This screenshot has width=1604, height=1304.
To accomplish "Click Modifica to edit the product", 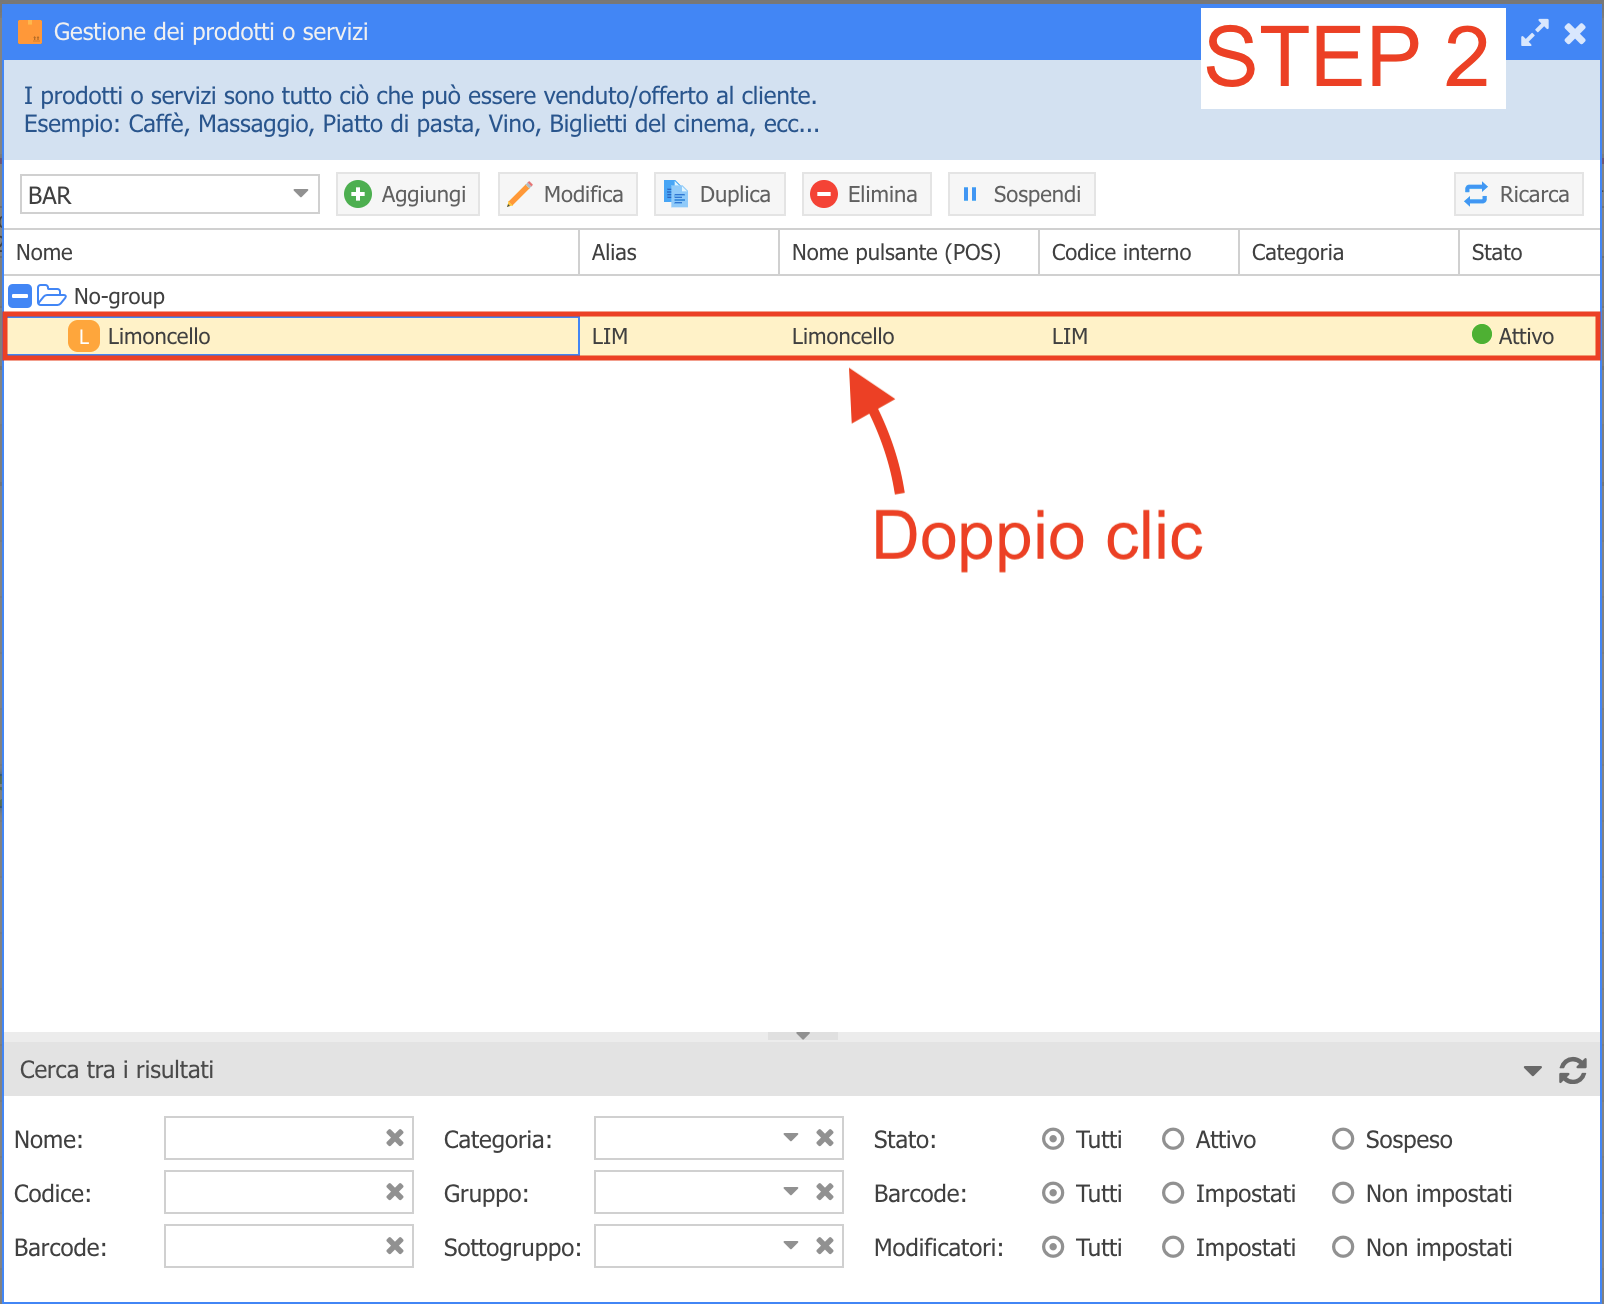I will tap(568, 194).
